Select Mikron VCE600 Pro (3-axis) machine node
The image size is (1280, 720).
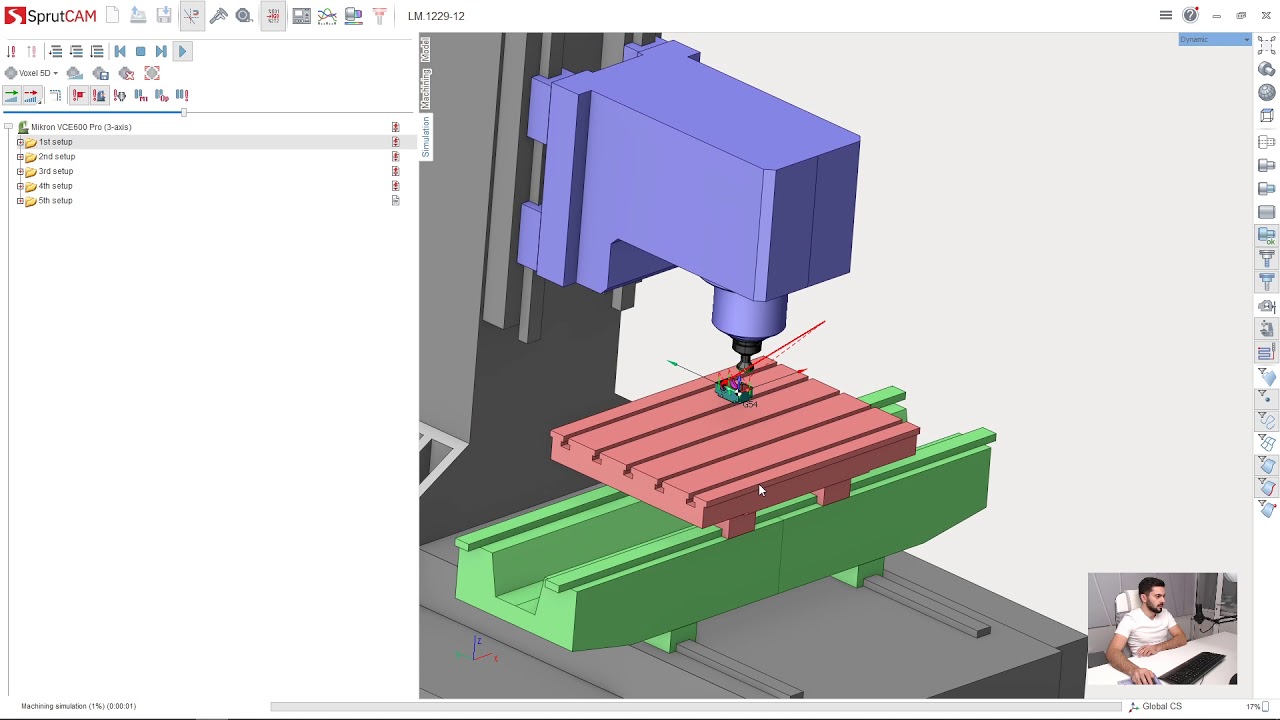[x=81, y=127]
